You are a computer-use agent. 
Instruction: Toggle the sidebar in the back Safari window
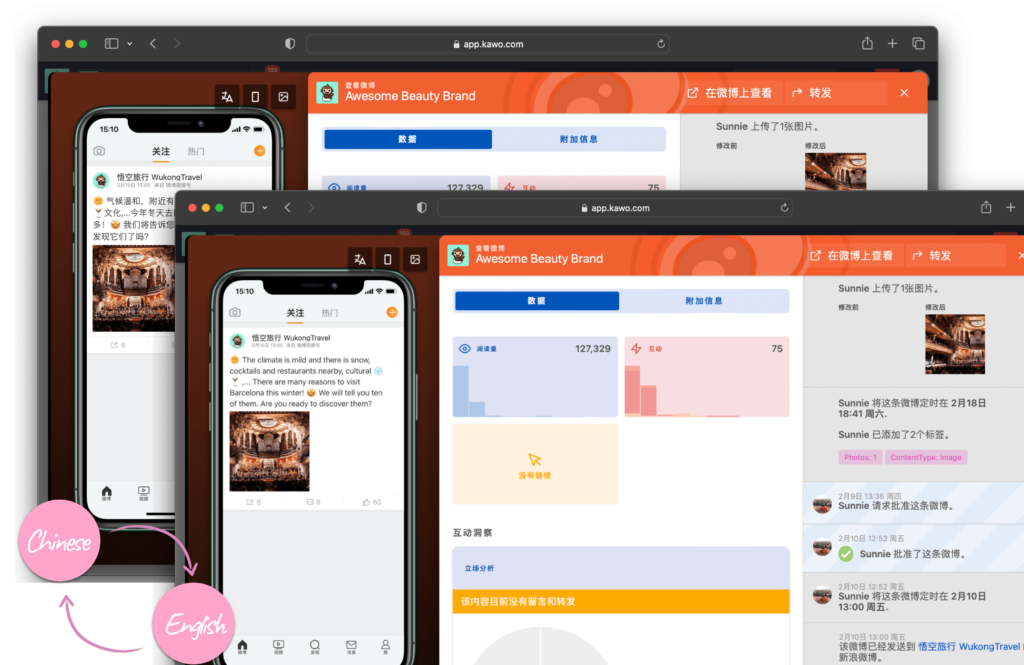click(x=112, y=44)
